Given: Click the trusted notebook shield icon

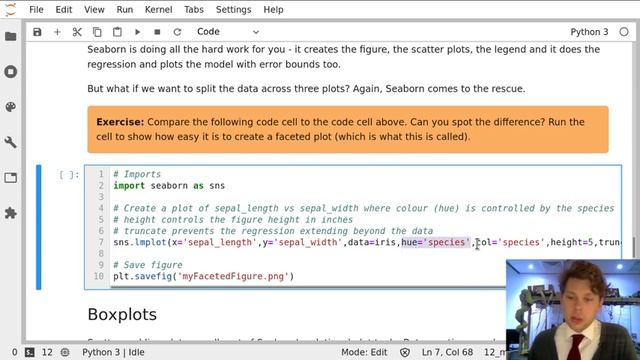Looking at the screenshot, I should (404, 352).
